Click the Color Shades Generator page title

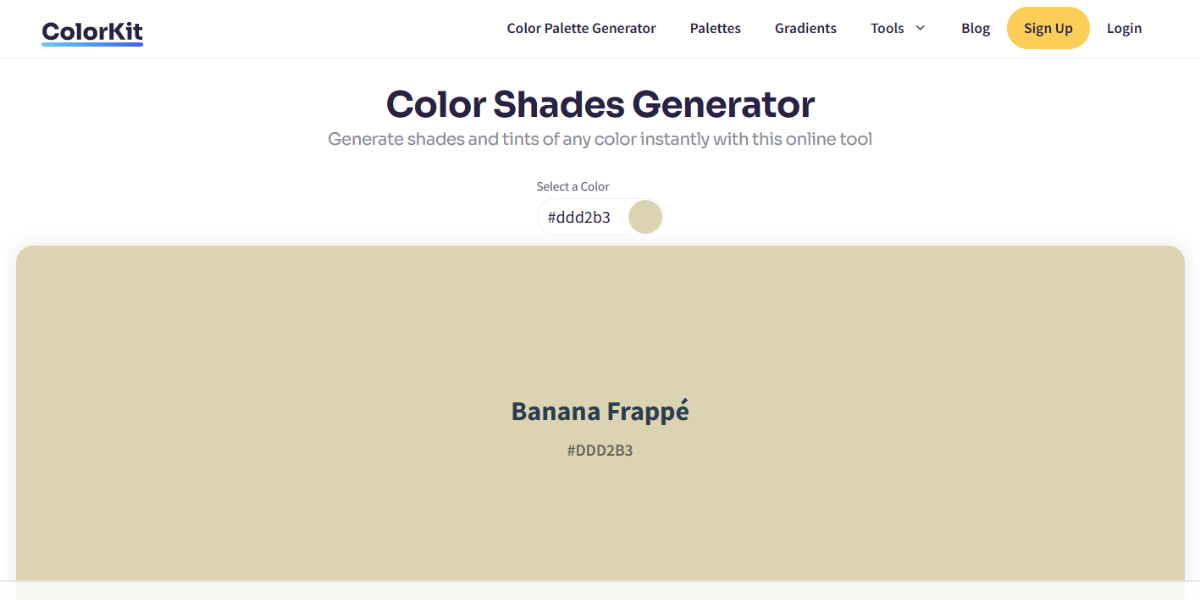point(600,103)
